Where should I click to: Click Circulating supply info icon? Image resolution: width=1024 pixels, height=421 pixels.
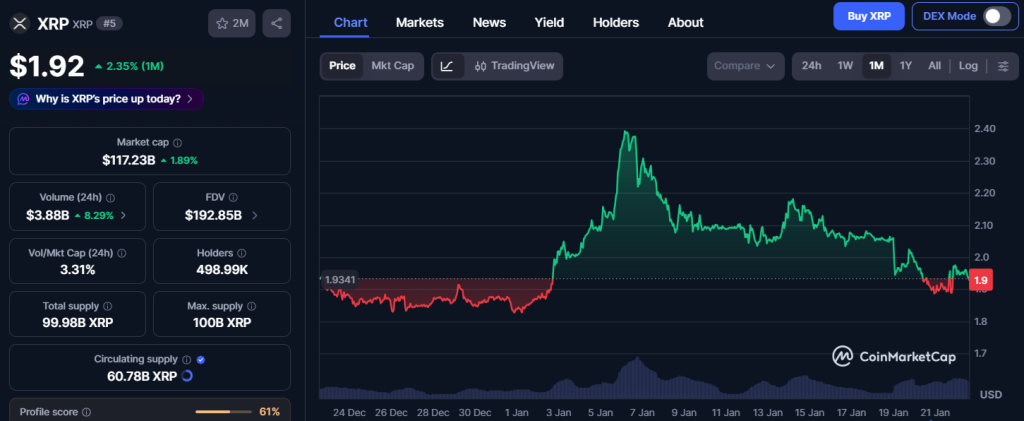pos(186,359)
